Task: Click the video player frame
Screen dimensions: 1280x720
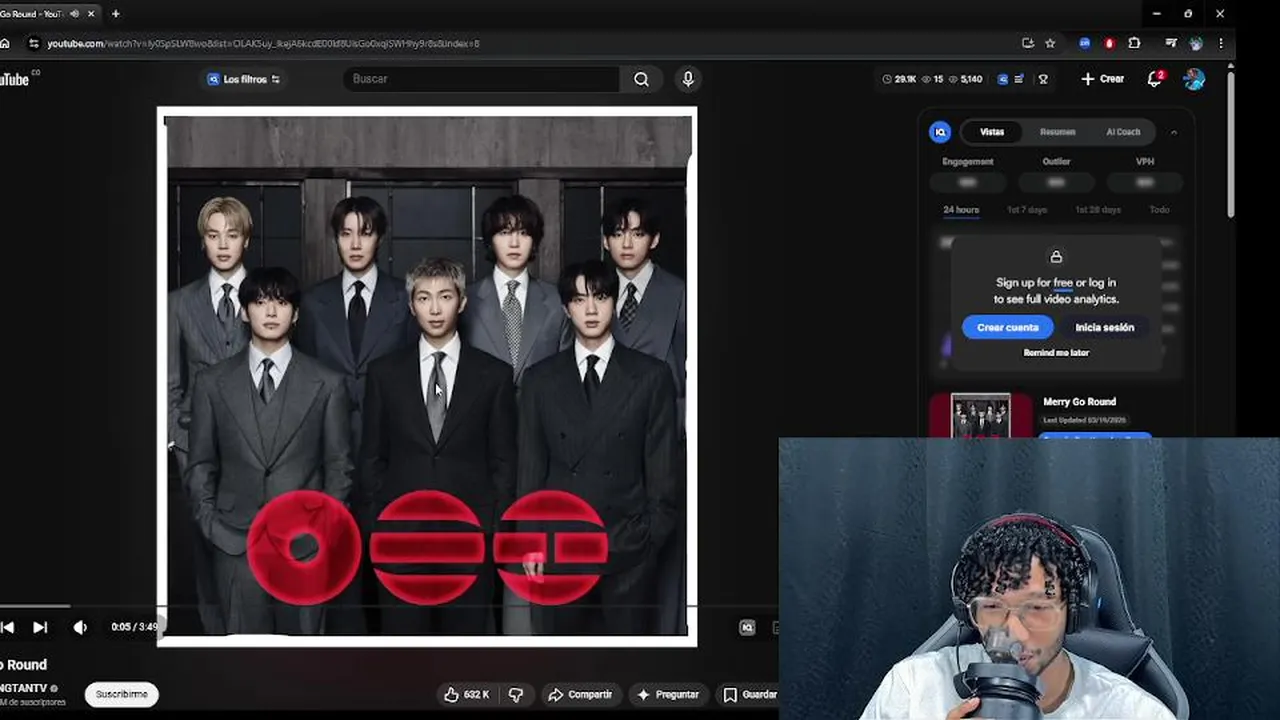Action: click(427, 376)
